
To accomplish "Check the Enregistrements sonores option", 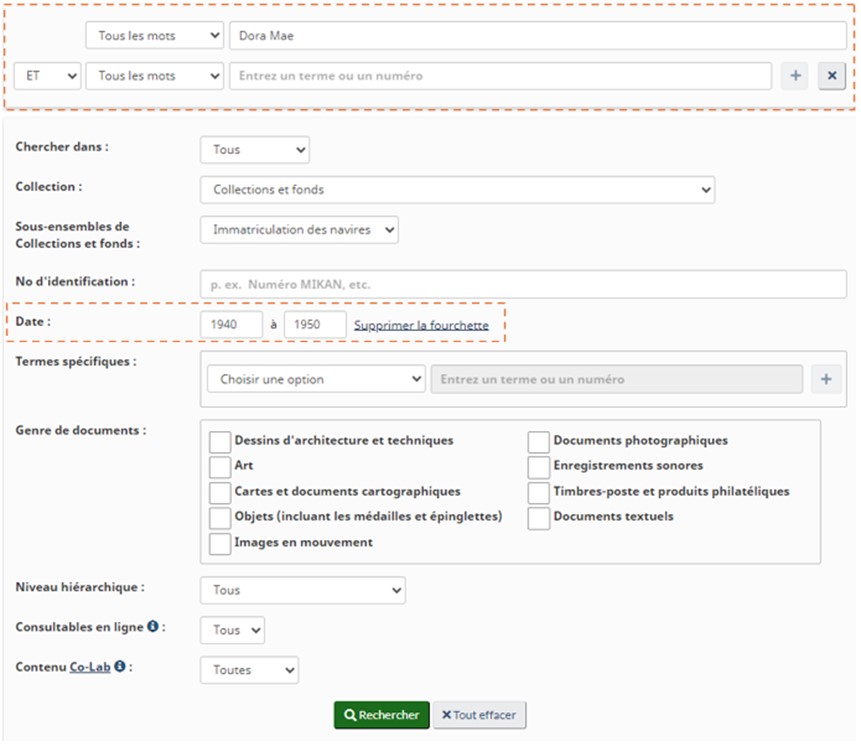I will [539, 466].
